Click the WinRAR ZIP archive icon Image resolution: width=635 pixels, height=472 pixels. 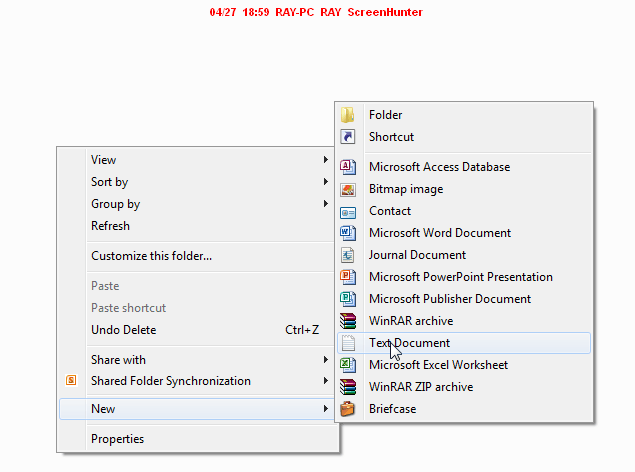click(x=347, y=387)
